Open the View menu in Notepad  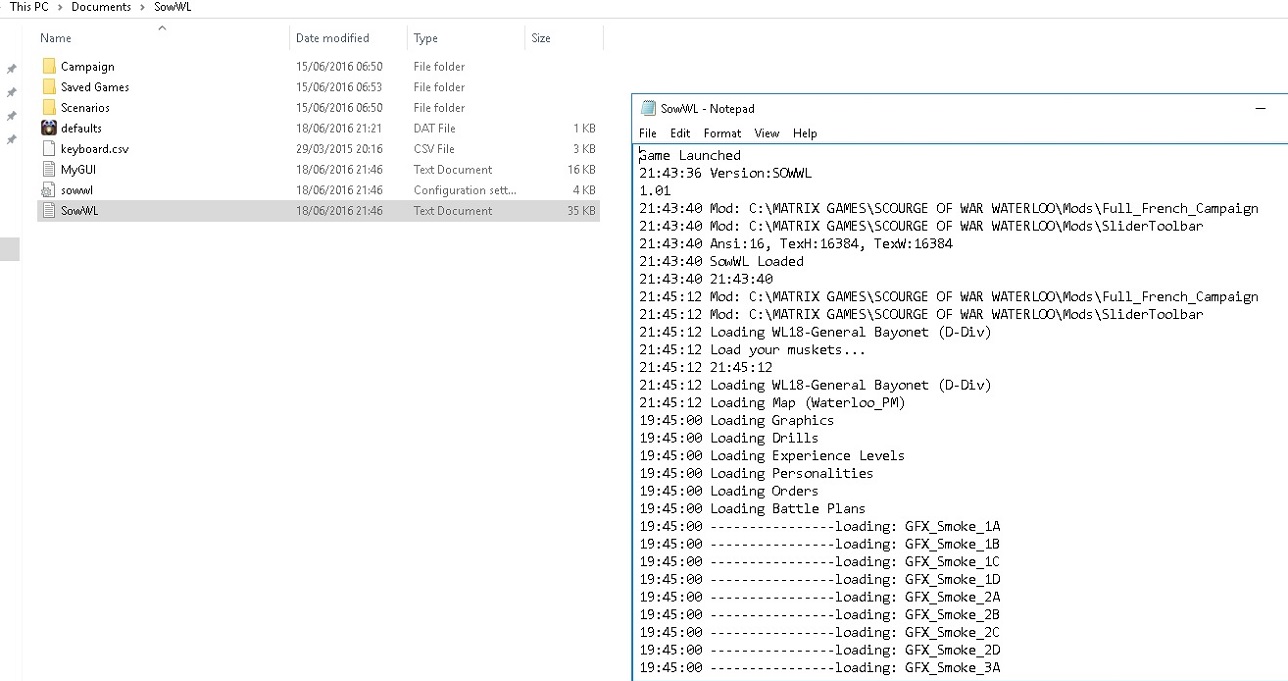(x=767, y=133)
